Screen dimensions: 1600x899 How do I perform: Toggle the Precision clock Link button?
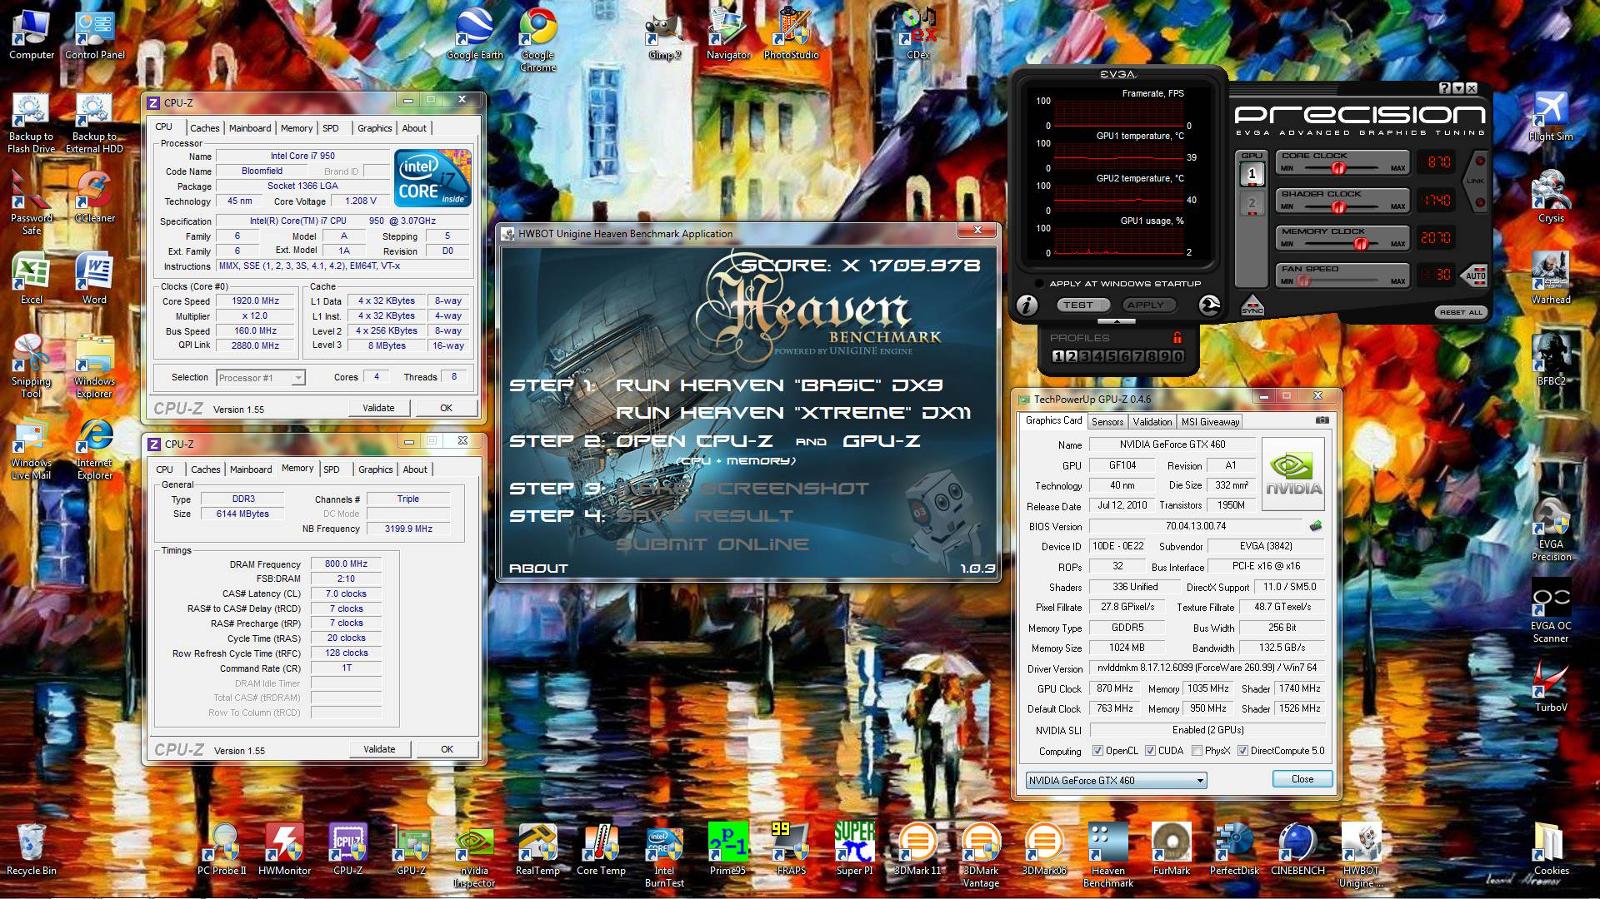click(x=1476, y=180)
